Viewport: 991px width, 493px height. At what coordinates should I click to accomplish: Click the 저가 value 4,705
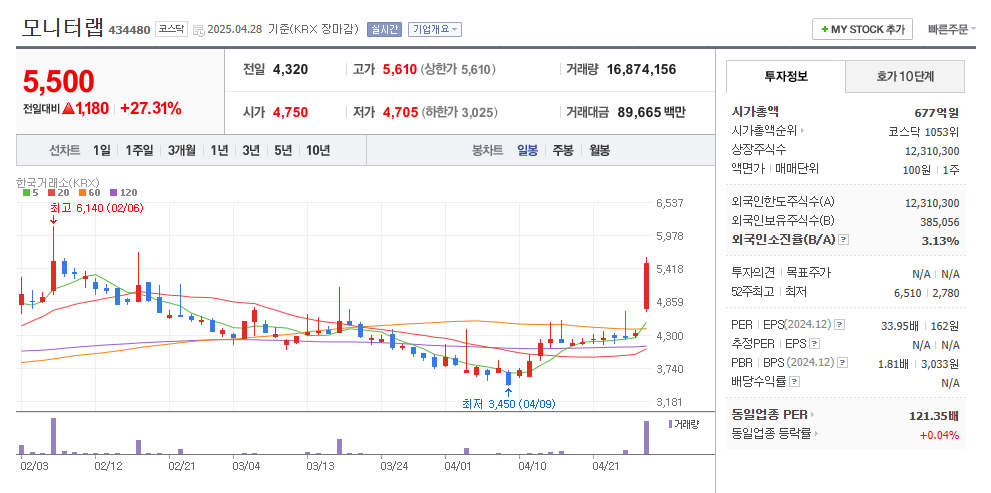tap(401, 113)
